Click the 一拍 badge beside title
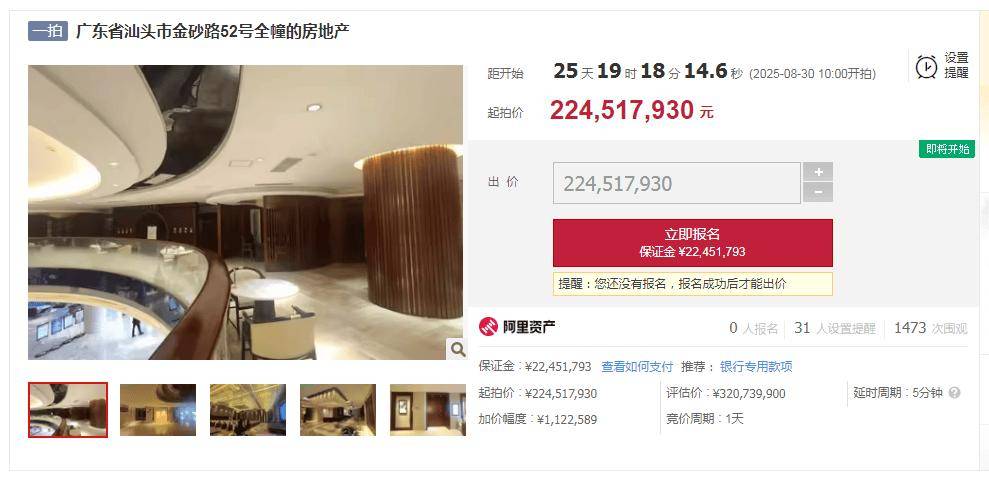This screenshot has width=989, height=482. point(48,31)
